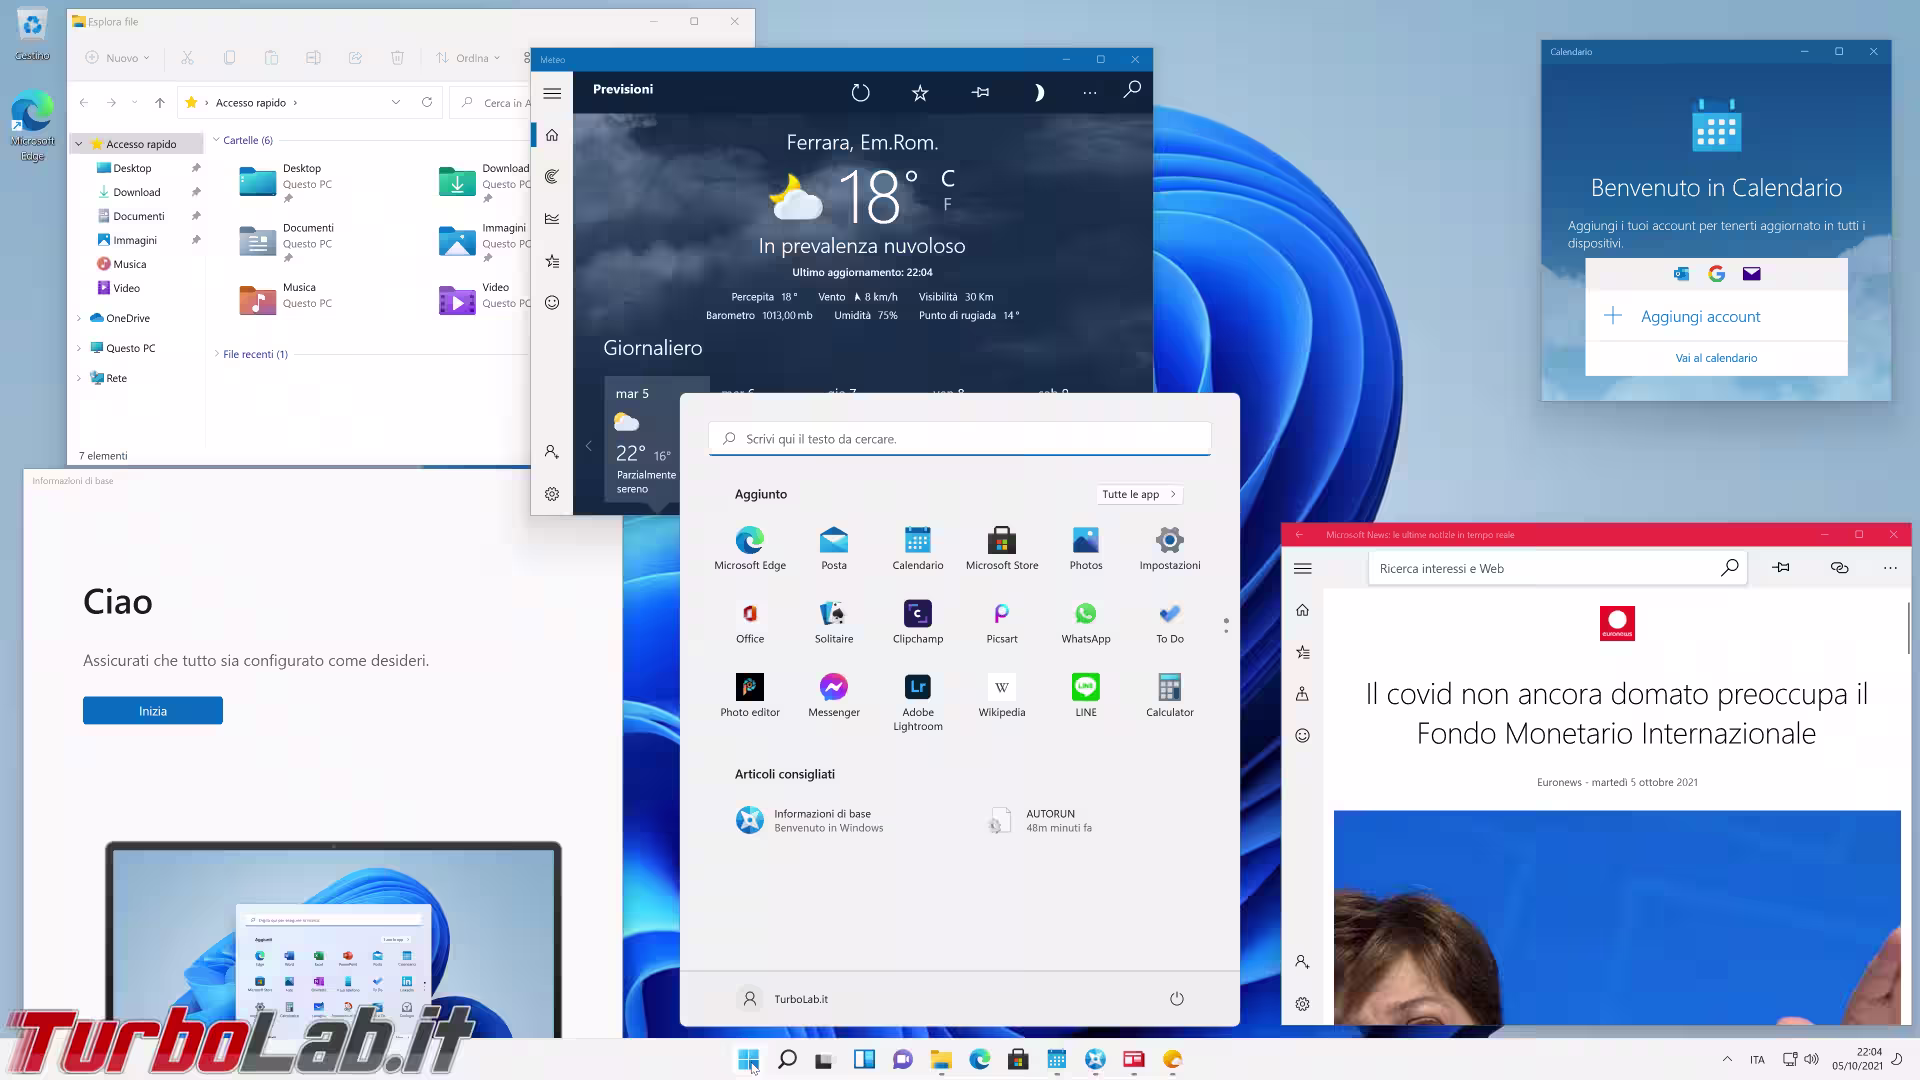Switch temperature unit to Celsius
The height and width of the screenshot is (1080, 1920).
[x=948, y=179]
